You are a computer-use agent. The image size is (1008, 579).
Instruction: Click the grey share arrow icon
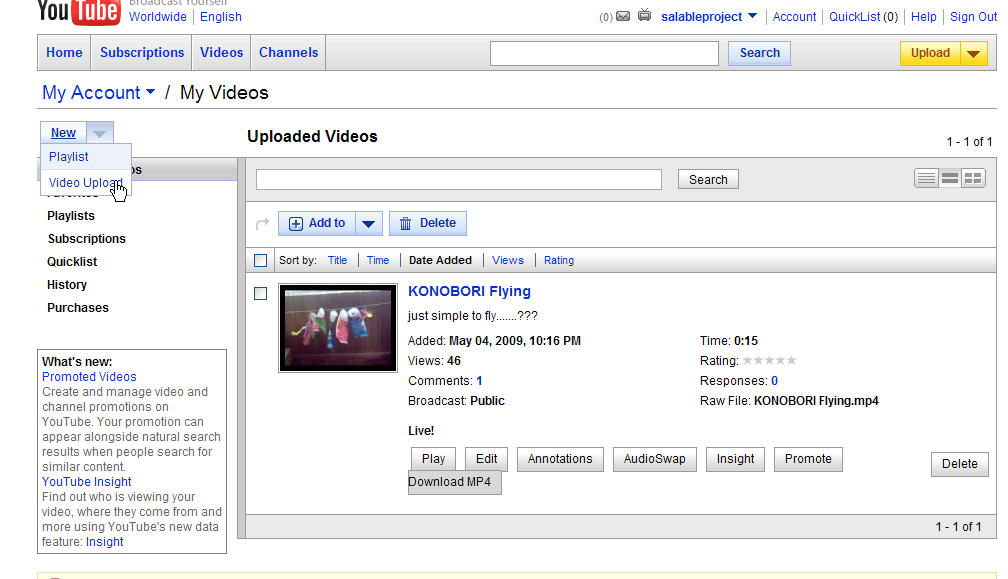262,224
